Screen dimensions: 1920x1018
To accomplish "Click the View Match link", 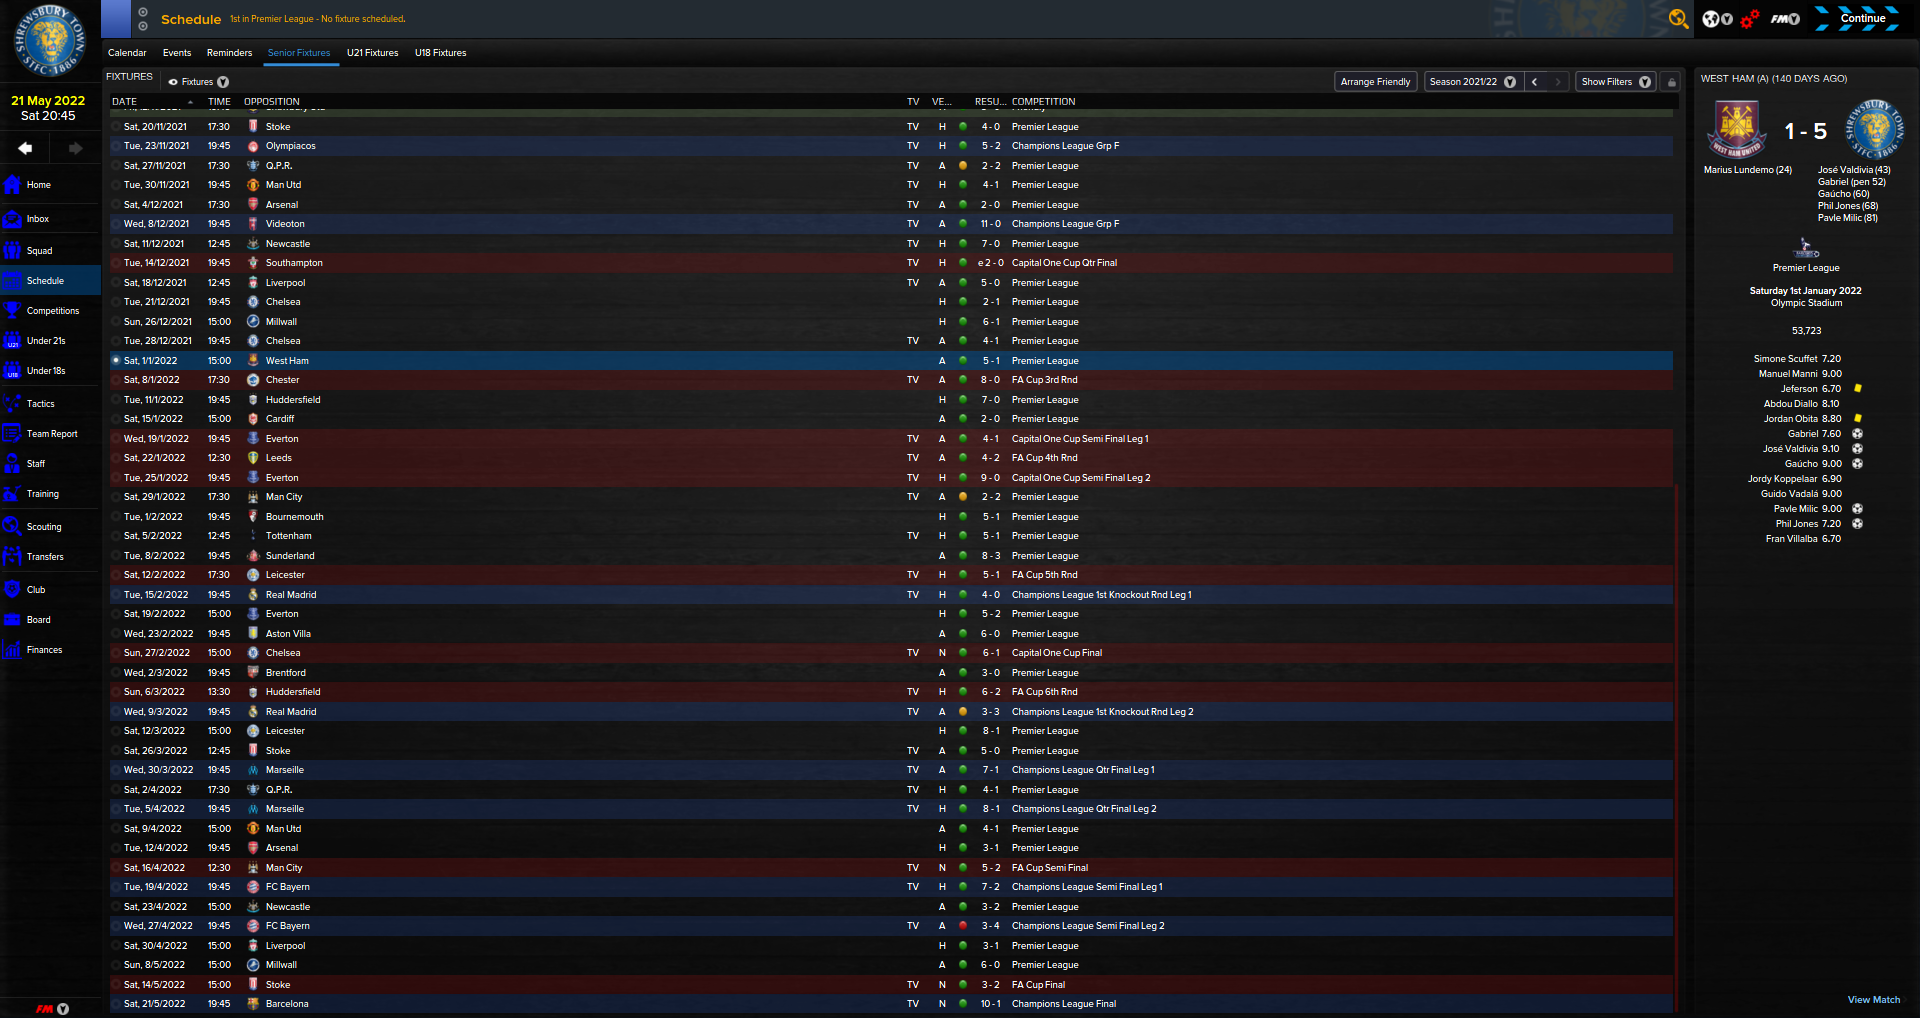I will (x=1874, y=1000).
